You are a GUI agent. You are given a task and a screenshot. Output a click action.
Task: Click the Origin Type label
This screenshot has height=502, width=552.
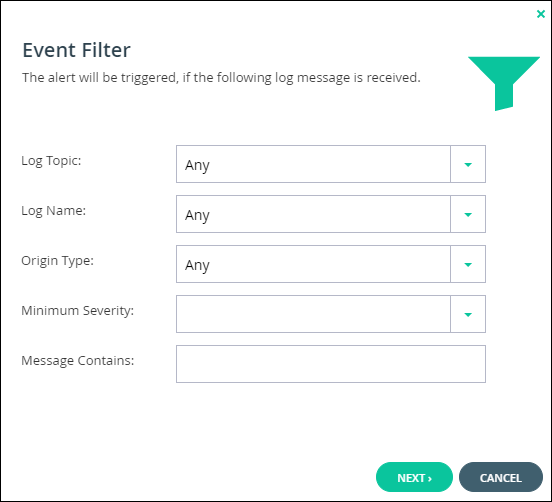coord(57,261)
